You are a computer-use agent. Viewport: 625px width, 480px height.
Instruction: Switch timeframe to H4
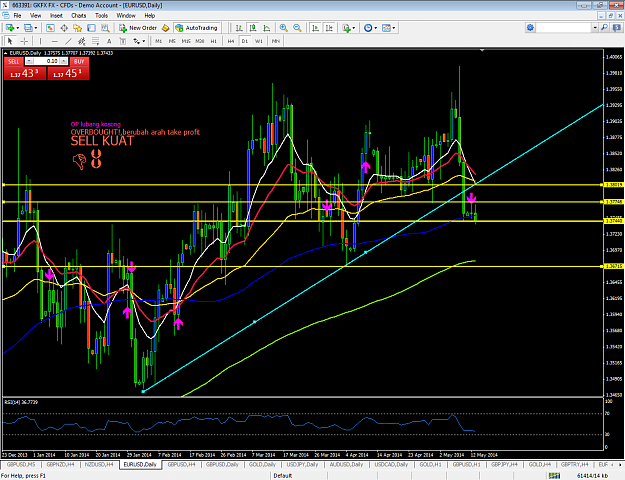(x=230, y=41)
